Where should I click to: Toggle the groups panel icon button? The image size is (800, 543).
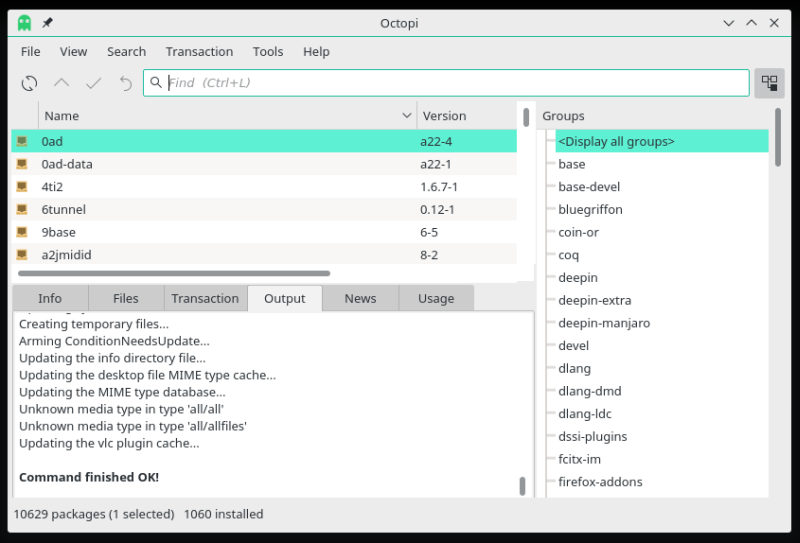click(x=769, y=83)
